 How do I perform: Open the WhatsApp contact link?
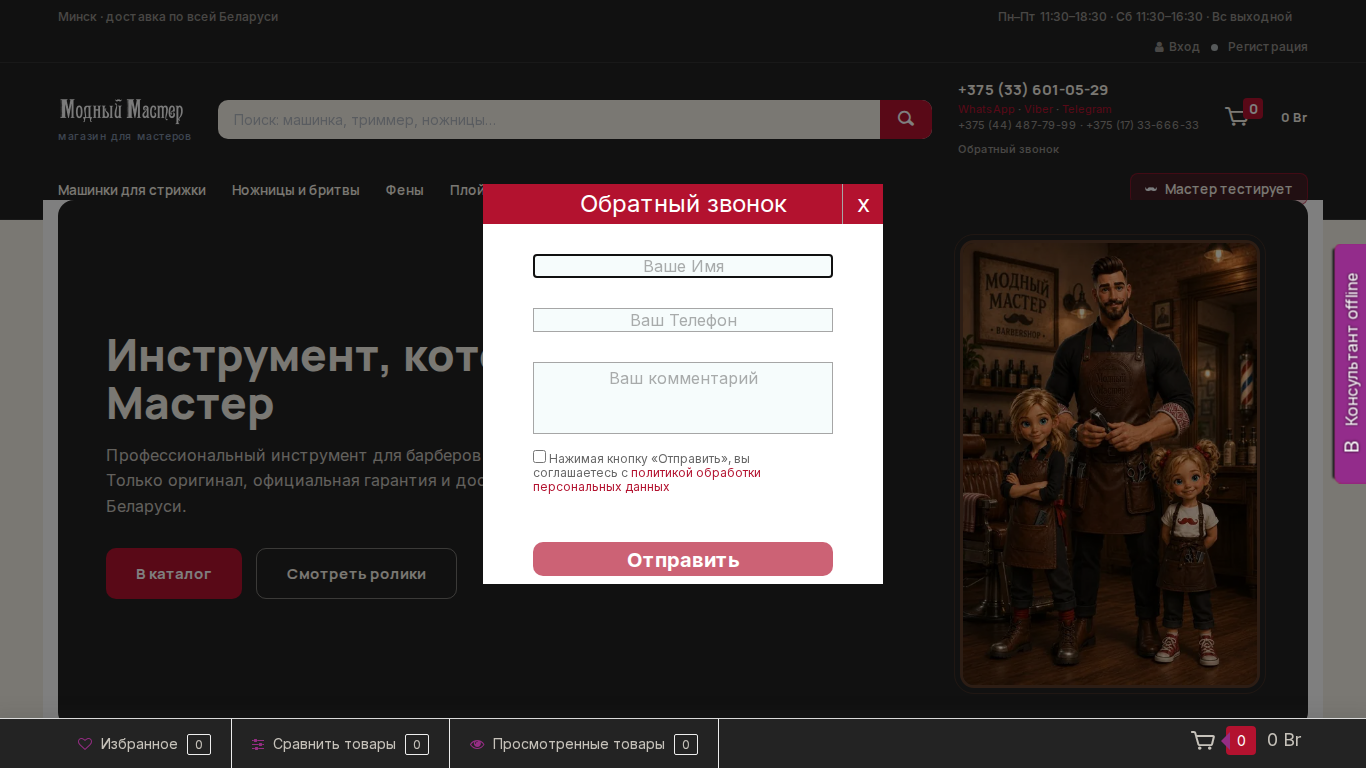tap(986, 109)
